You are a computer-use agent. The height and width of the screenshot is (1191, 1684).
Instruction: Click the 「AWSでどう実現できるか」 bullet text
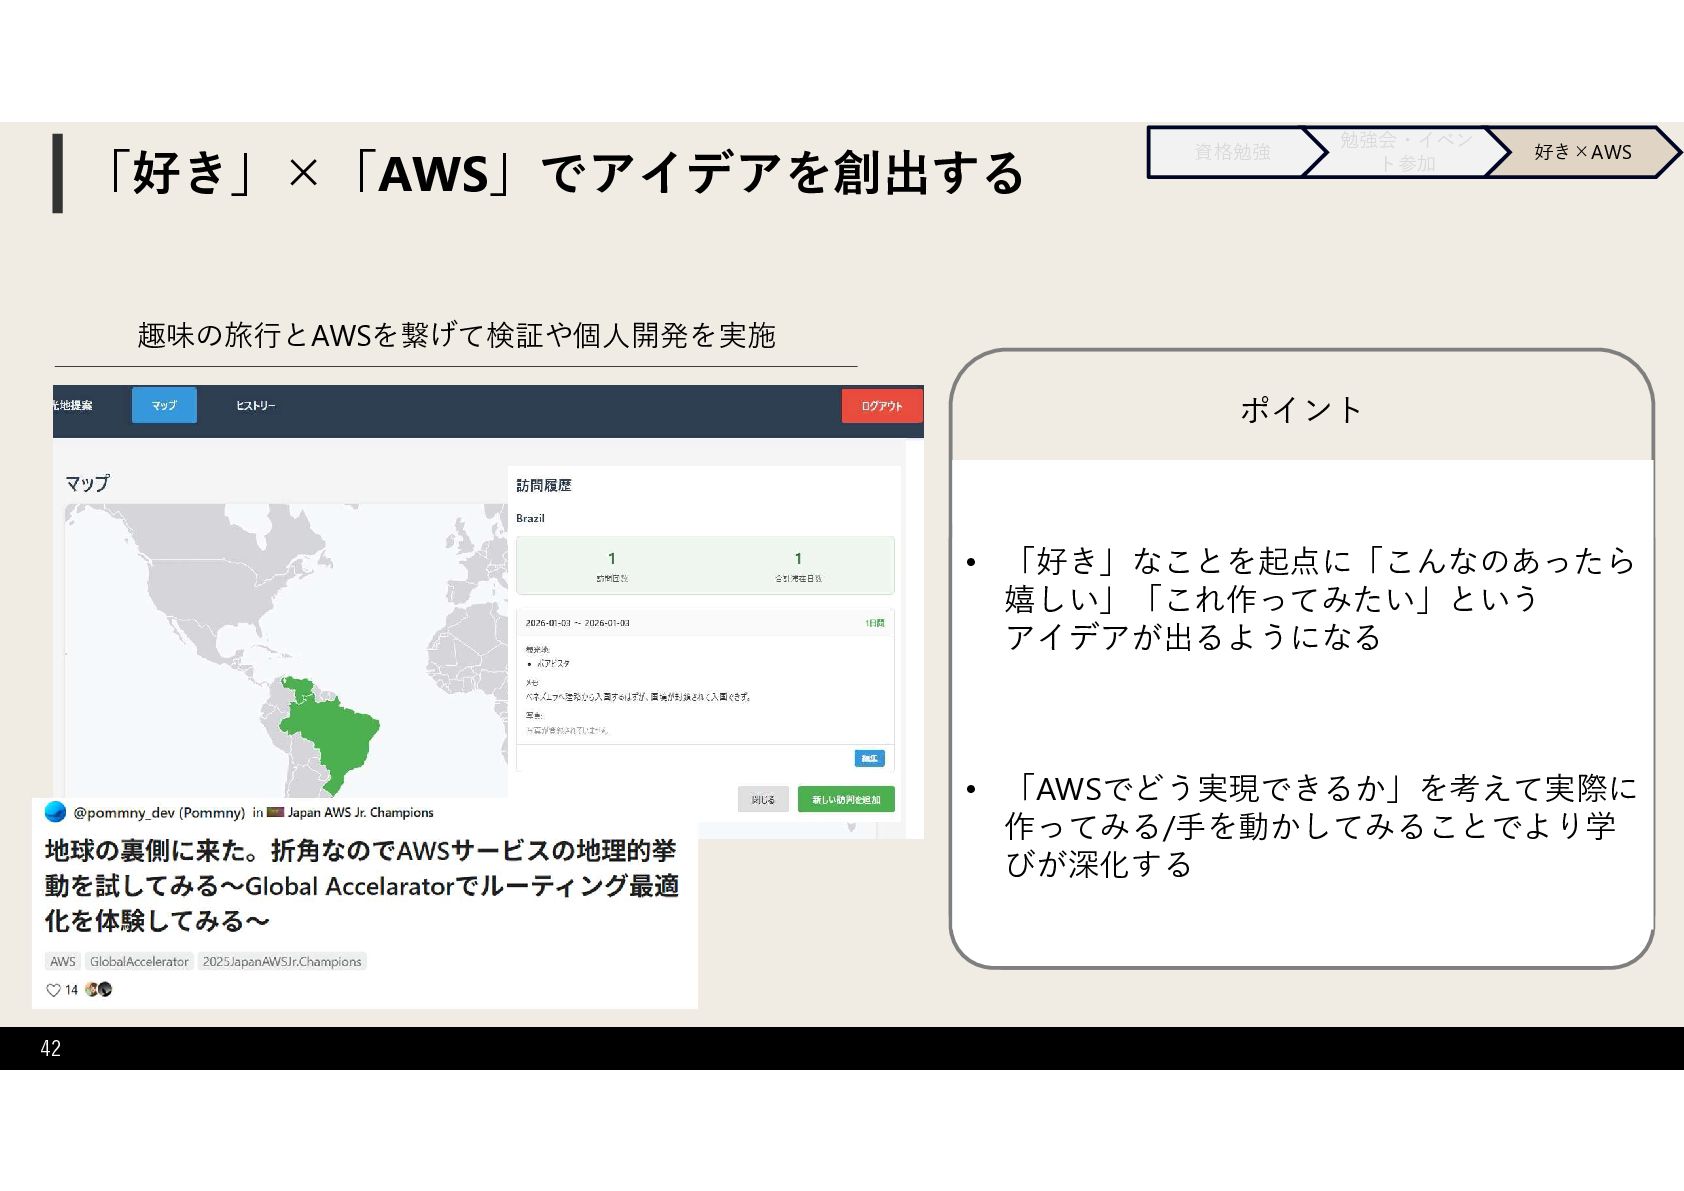[1321, 826]
